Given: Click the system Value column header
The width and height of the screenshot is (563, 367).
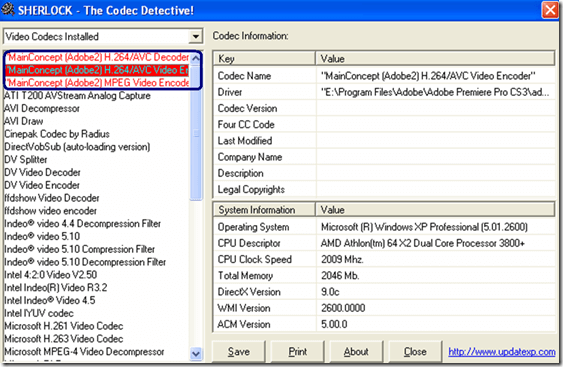Looking at the screenshot, I should (x=435, y=210).
